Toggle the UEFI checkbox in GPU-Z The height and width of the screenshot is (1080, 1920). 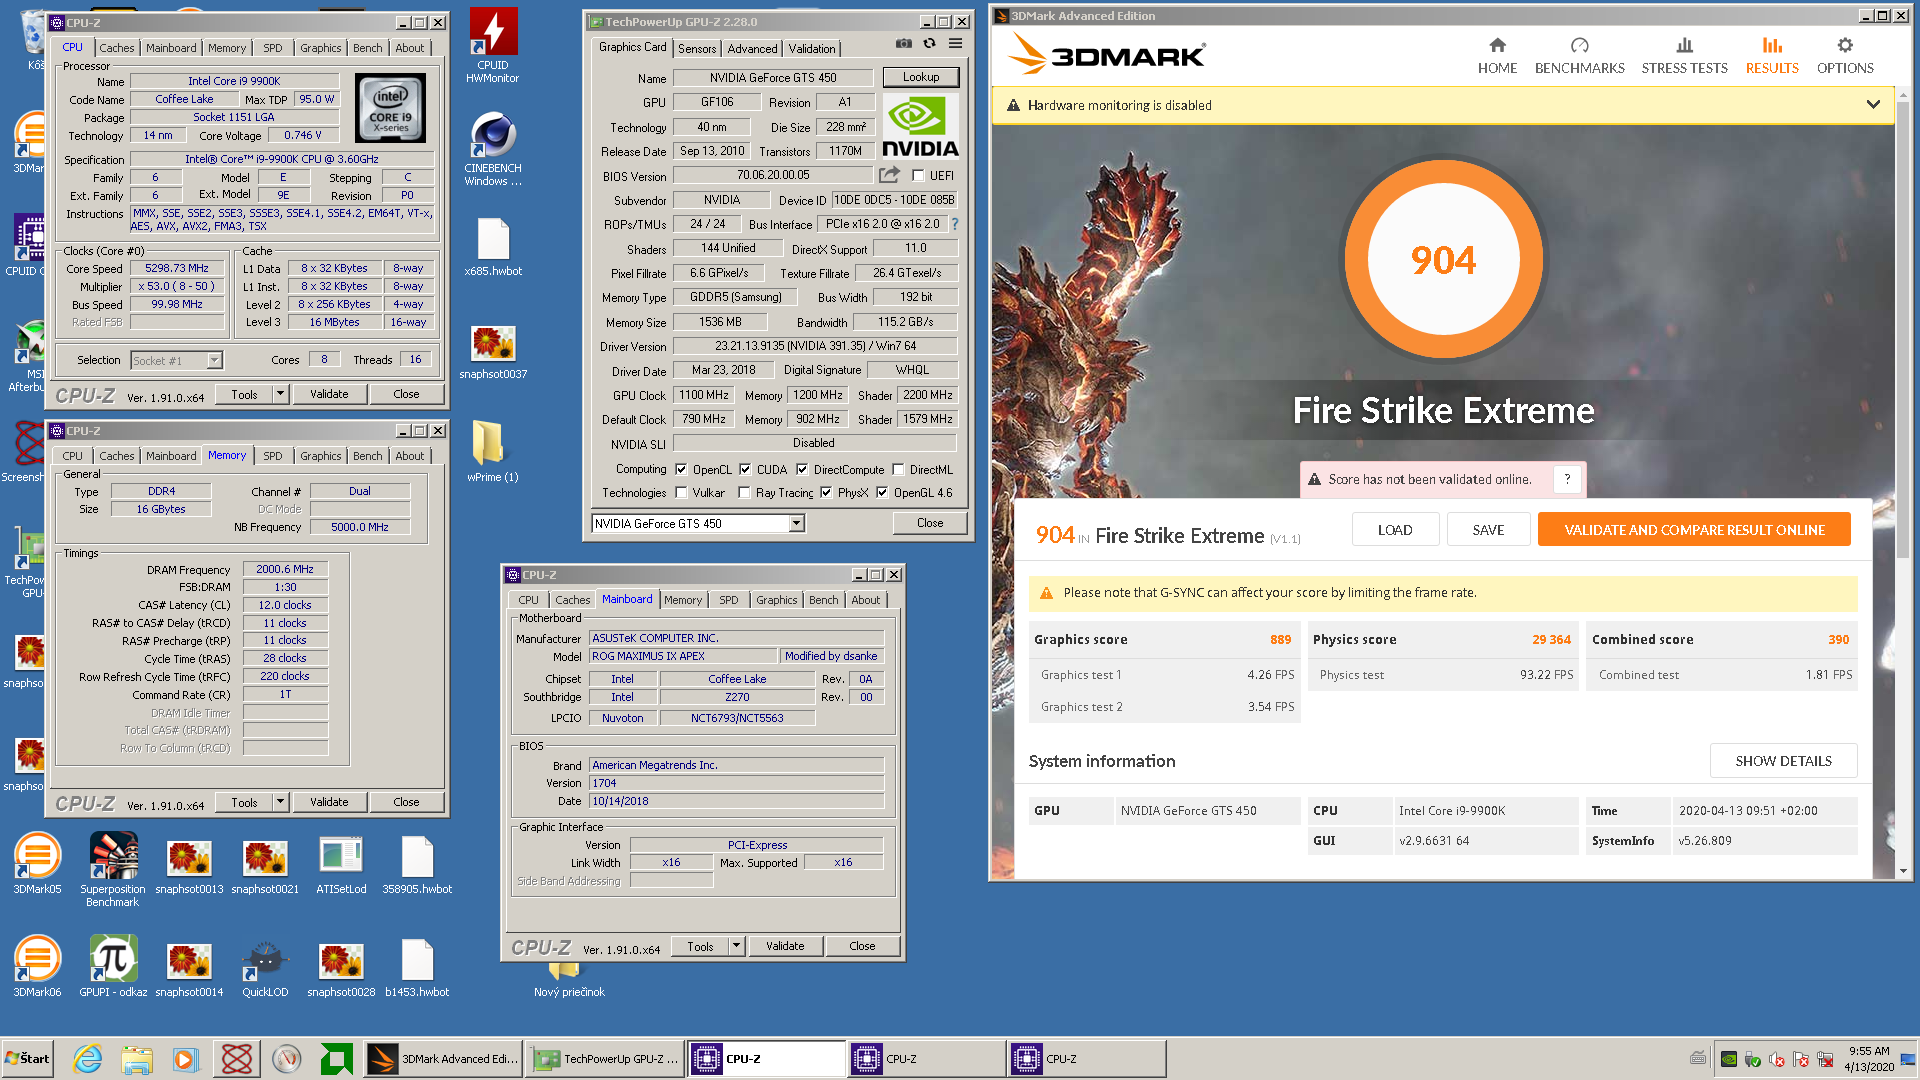coord(918,175)
